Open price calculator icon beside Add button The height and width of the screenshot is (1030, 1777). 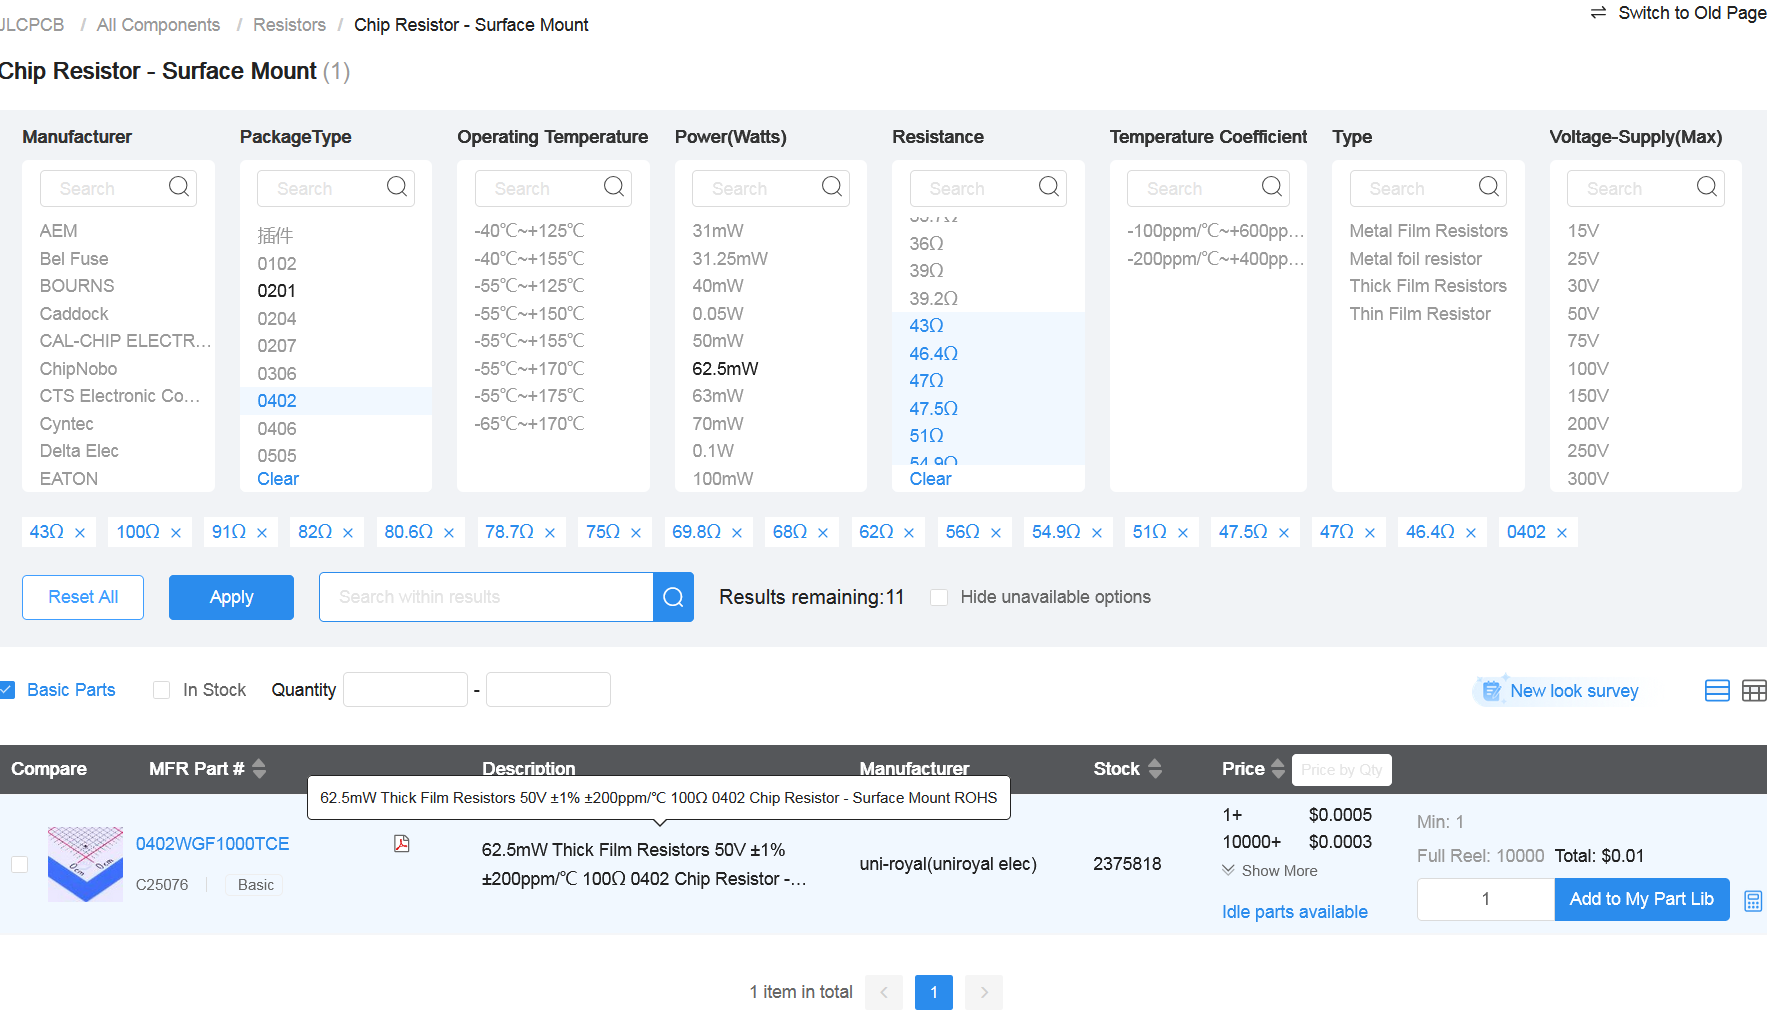click(x=1753, y=901)
